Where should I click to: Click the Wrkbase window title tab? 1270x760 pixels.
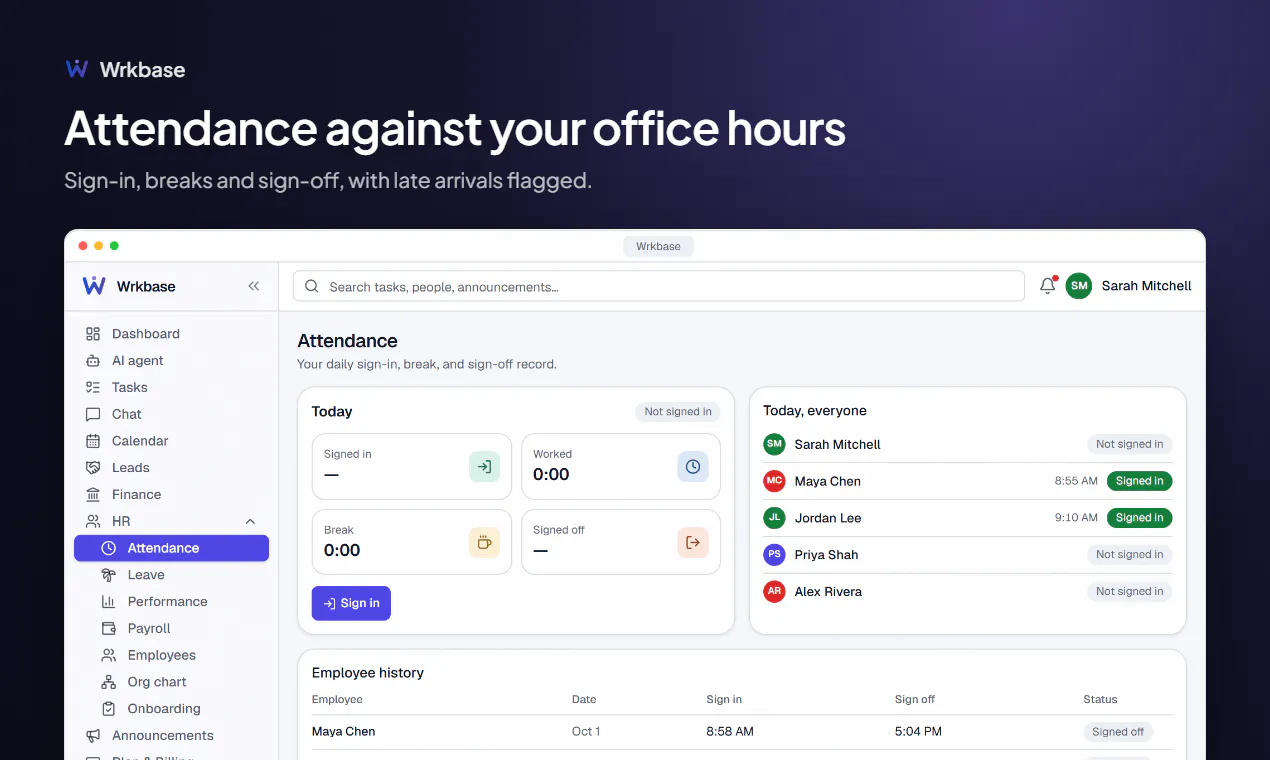click(x=658, y=246)
